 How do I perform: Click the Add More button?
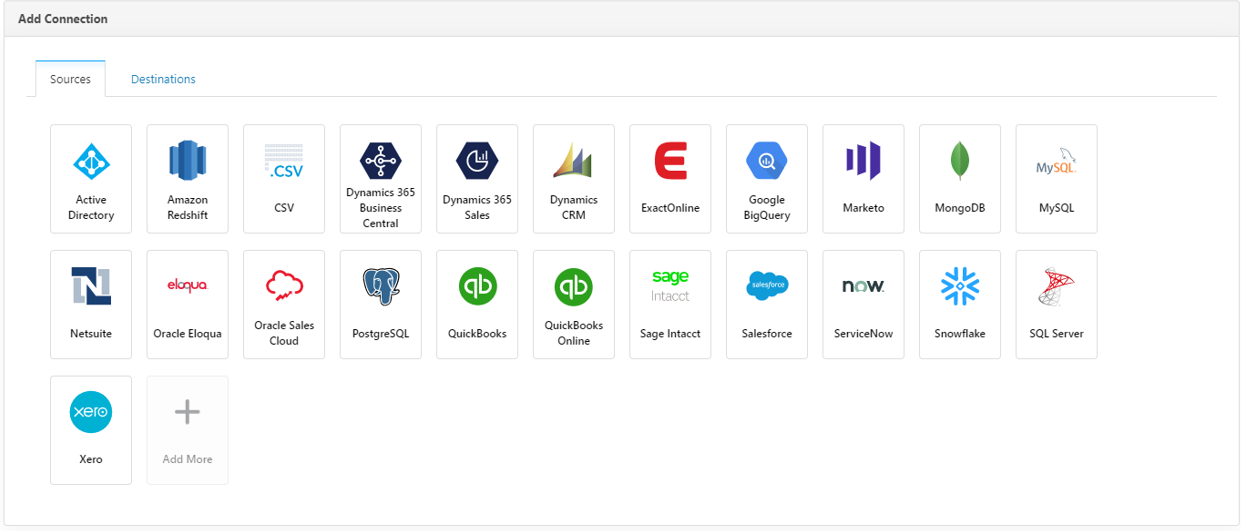187,430
